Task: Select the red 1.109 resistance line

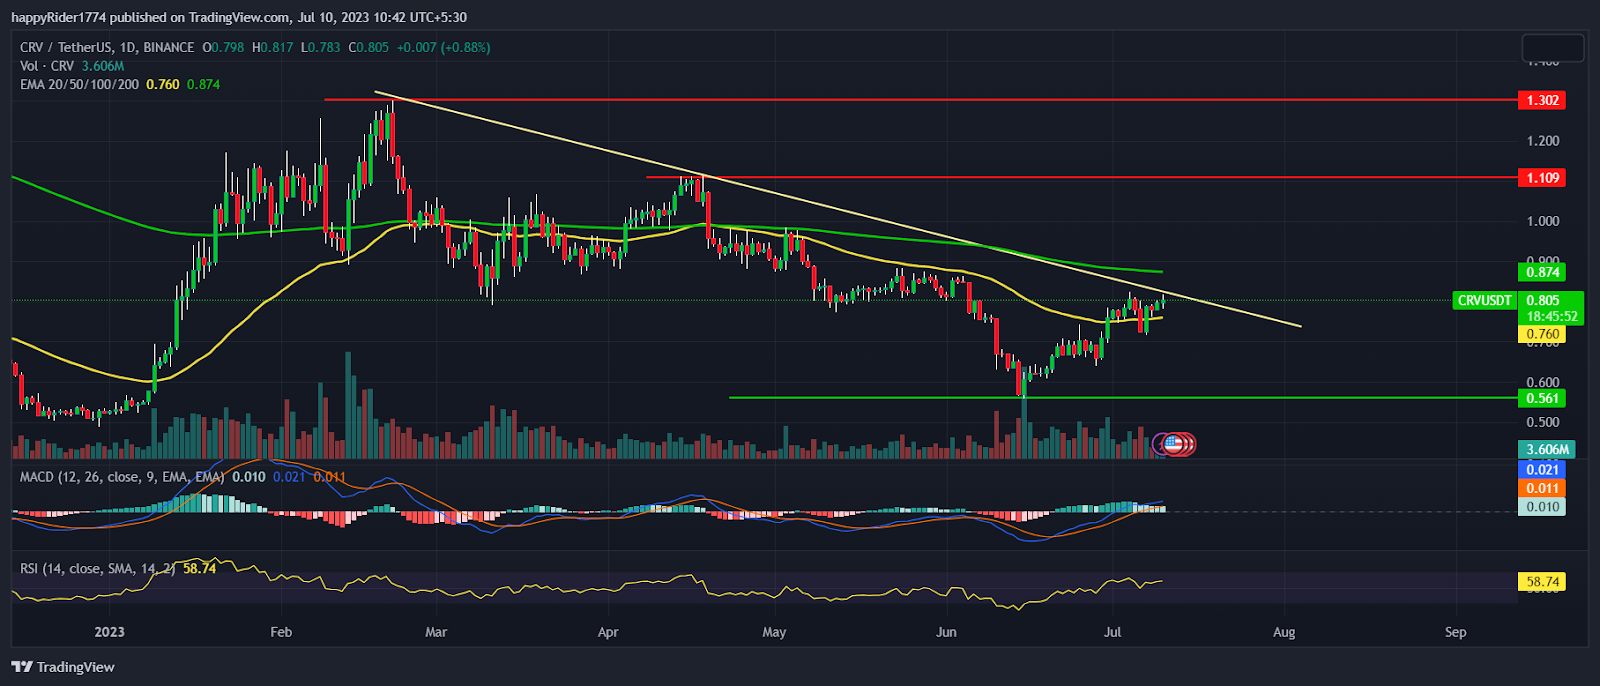Action: tap(1081, 177)
